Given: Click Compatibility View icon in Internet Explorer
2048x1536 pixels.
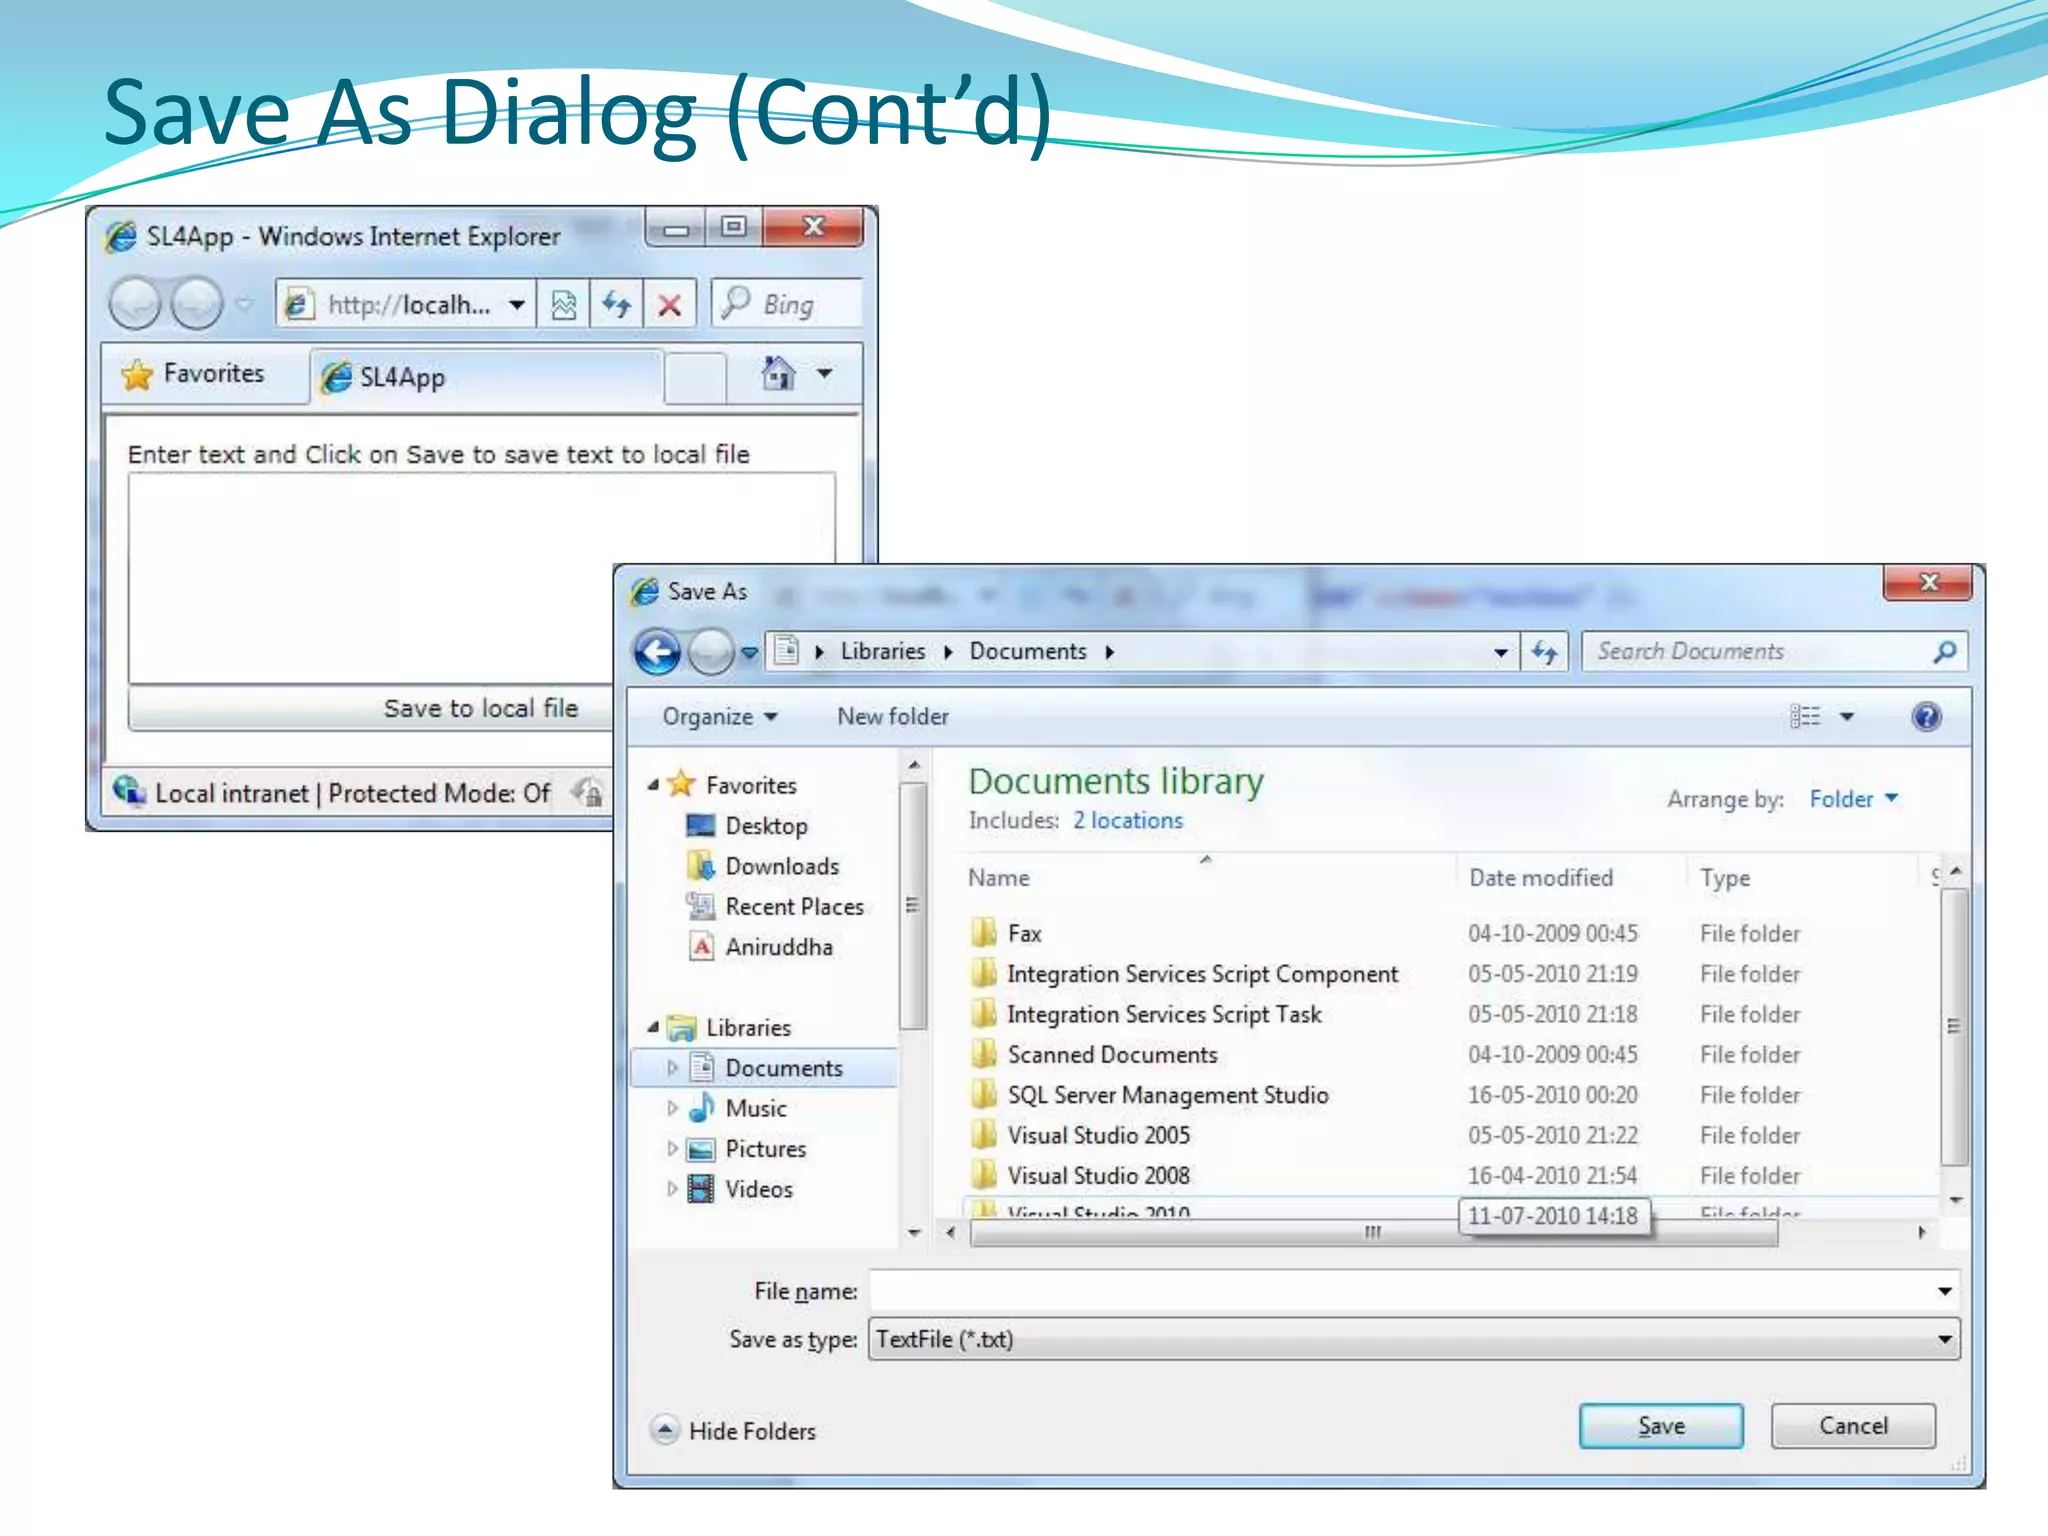Looking at the screenshot, I should (564, 304).
